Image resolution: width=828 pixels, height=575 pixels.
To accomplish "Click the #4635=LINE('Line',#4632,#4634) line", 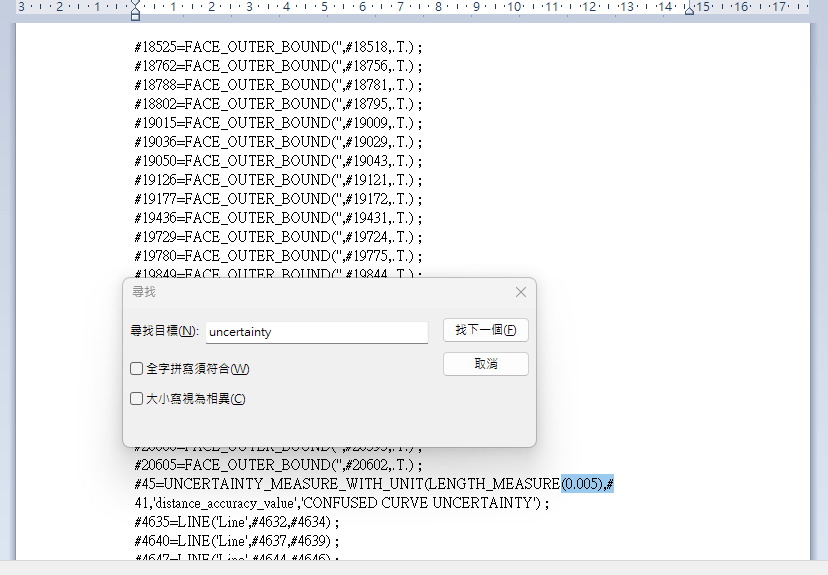I will (x=236, y=522).
